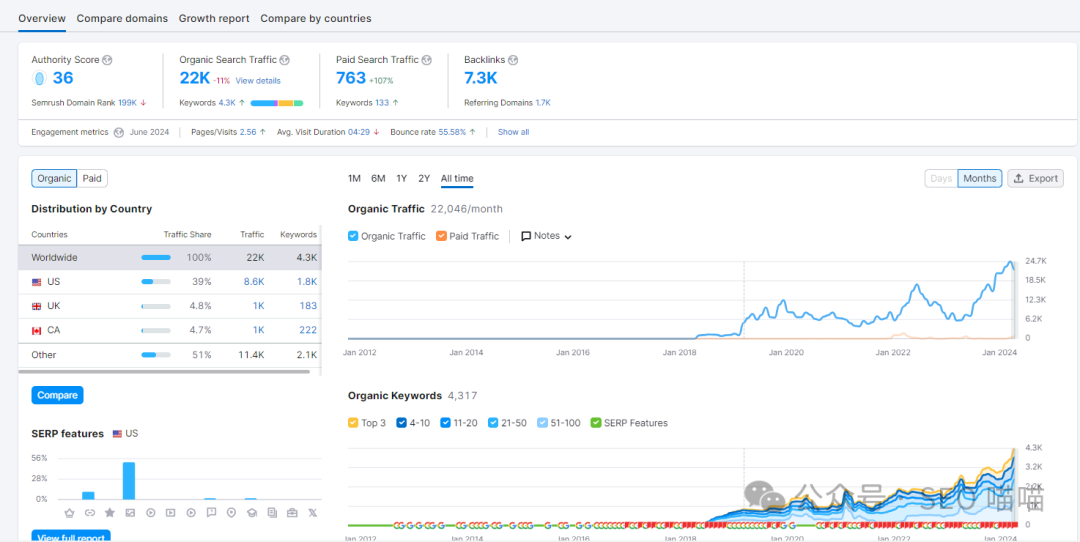Click the star reviews SERP feature icon
The image size is (1080, 542).
pyautogui.click(x=110, y=513)
